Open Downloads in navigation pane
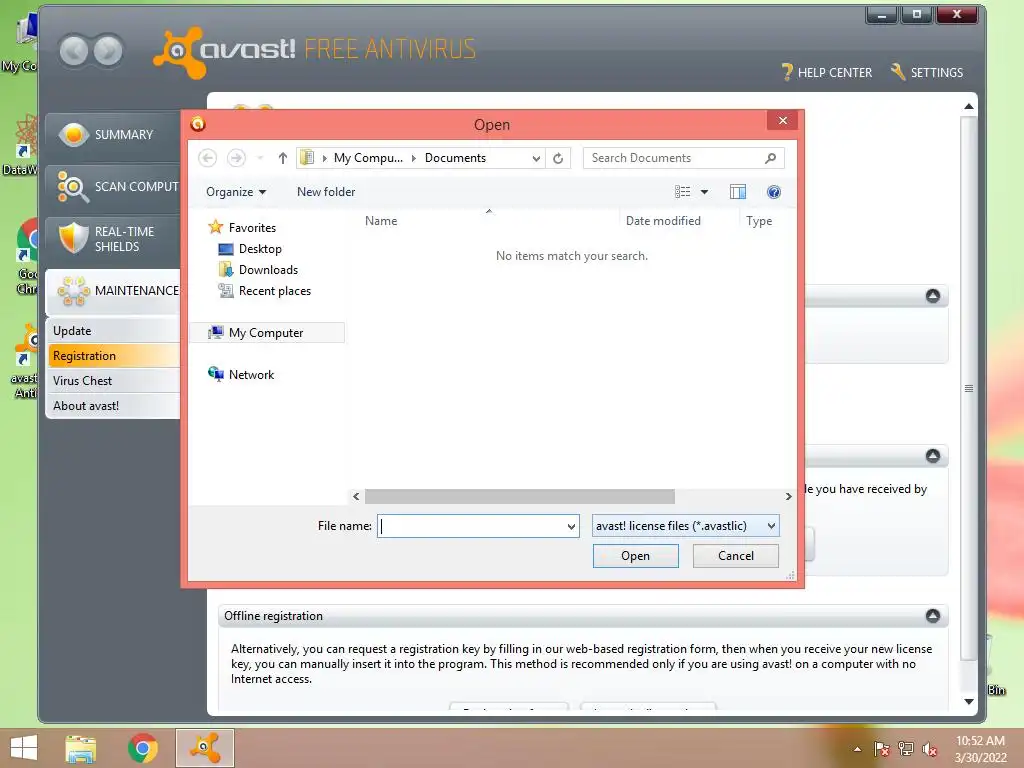The height and width of the screenshot is (768, 1024). 268,270
